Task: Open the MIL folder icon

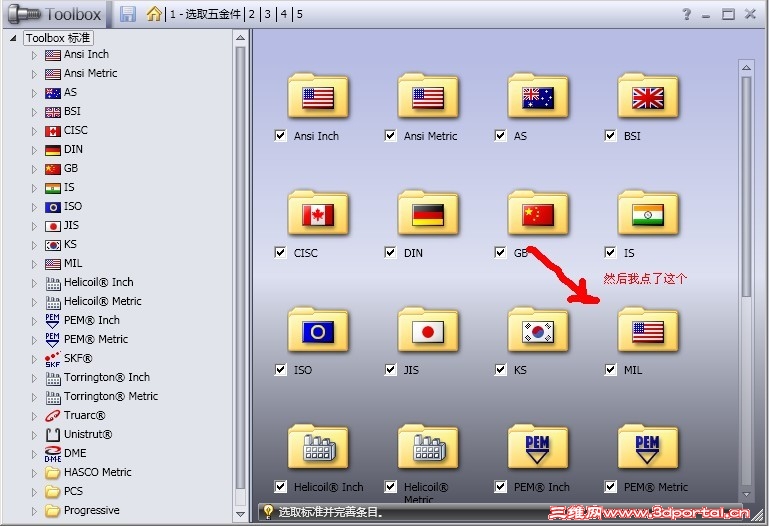Action: 647,330
